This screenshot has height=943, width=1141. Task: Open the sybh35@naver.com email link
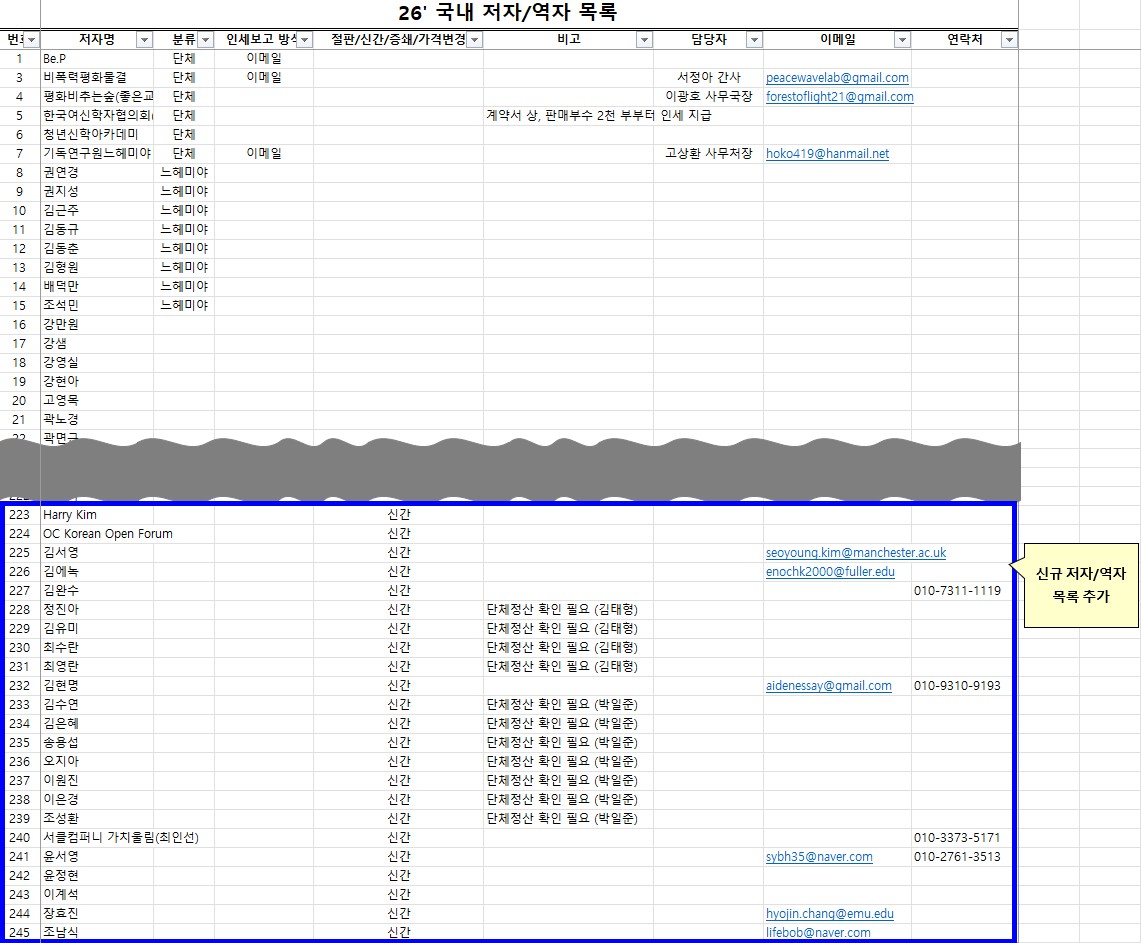click(x=819, y=857)
